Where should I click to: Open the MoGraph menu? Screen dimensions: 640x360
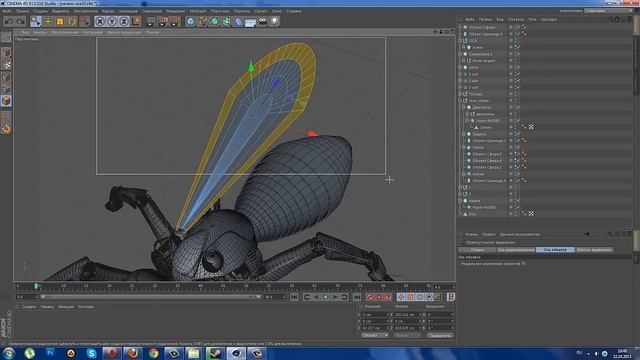[198, 11]
